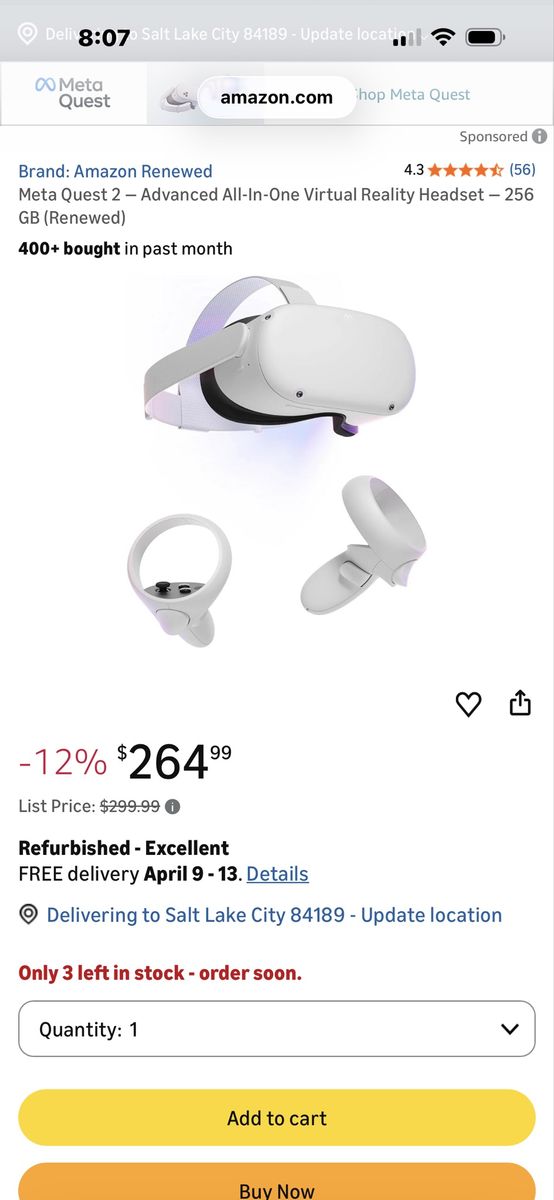Tap the heart wishlist icon
This screenshot has height=1200, width=554.
point(468,704)
